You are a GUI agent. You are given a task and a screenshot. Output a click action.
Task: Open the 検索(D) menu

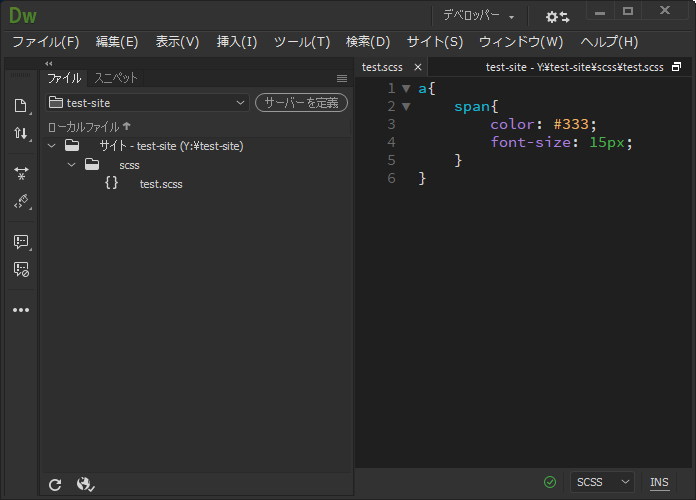(x=368, y=42)
